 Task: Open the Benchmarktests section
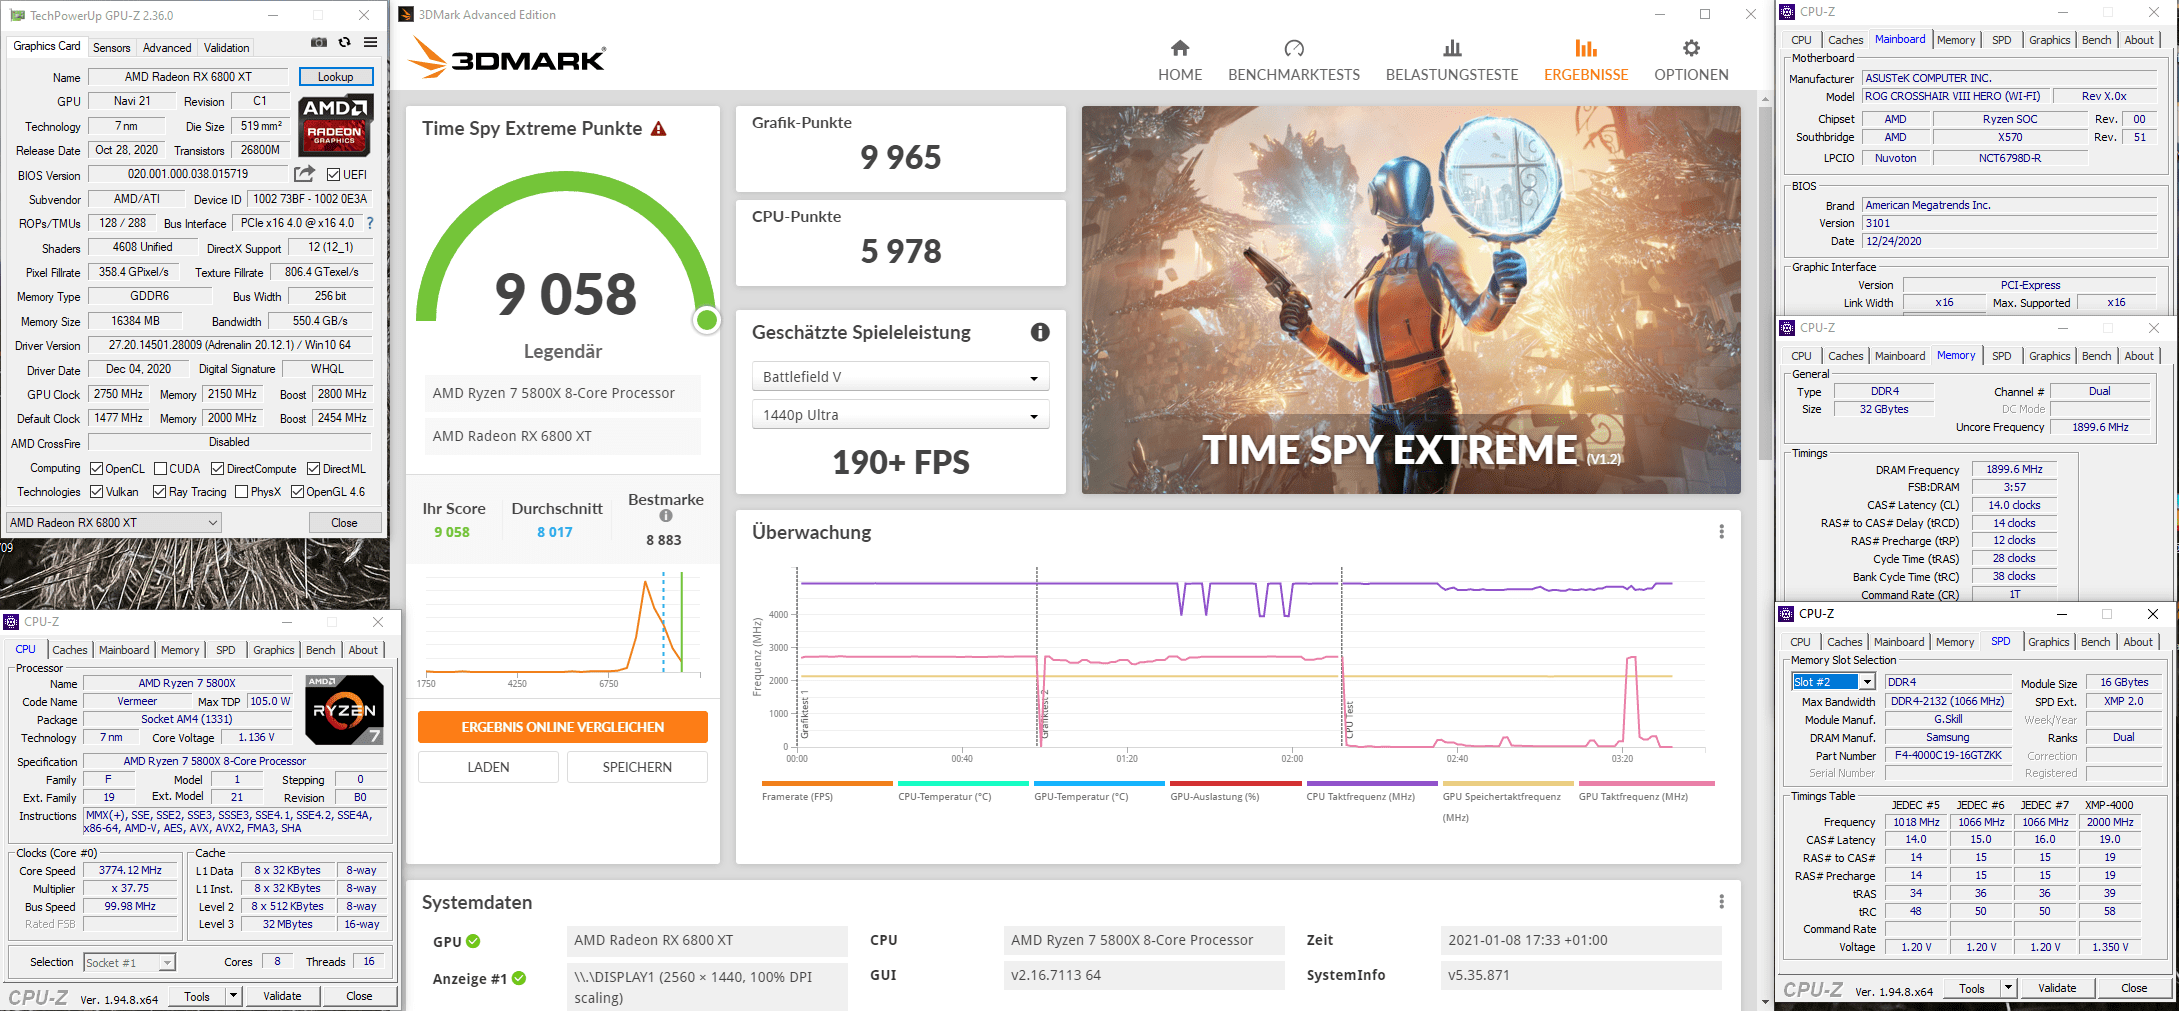pyautogui.click(x=1294, y=60)
